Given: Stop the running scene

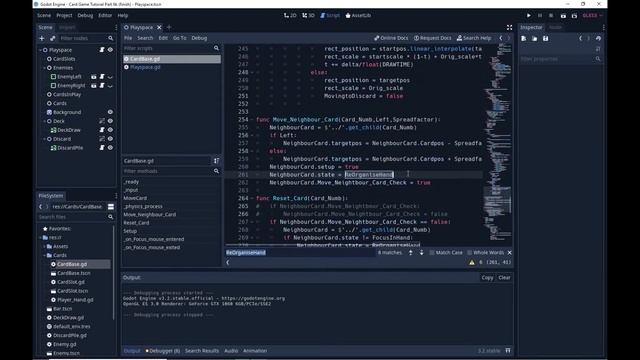Looking at the screenshot, I should (551, 16).
